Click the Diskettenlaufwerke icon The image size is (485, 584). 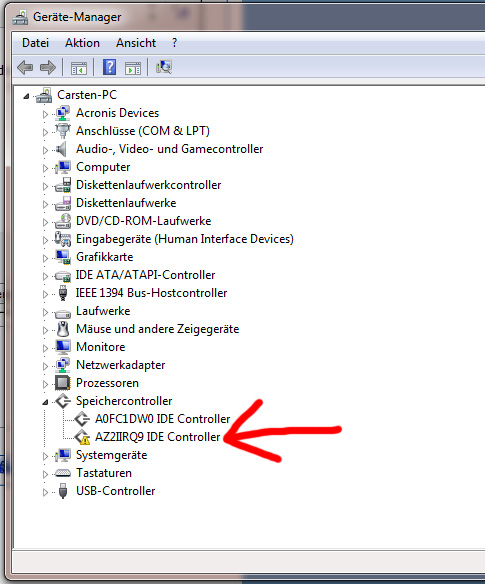tap(63, 203)
